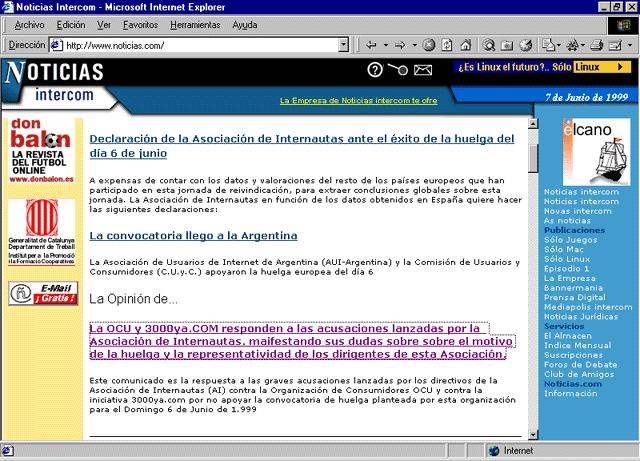Open Prensa Digital sidebar link
Viewport: 640px width, 461px height.
(575, 297)
